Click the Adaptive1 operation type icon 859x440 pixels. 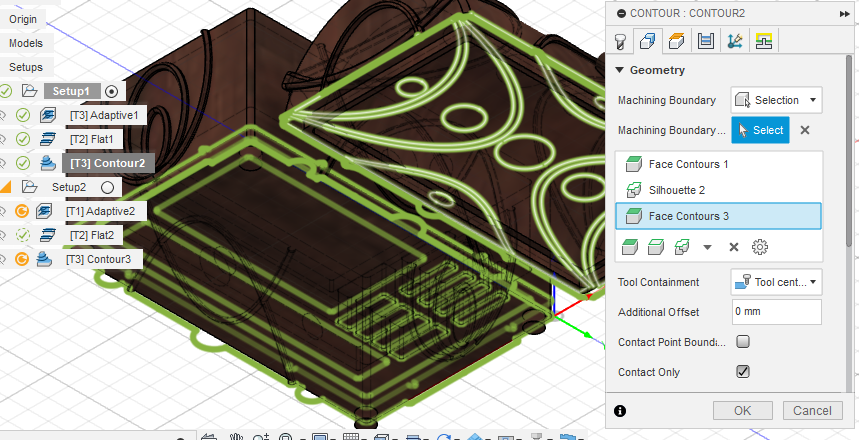(48, 116)
